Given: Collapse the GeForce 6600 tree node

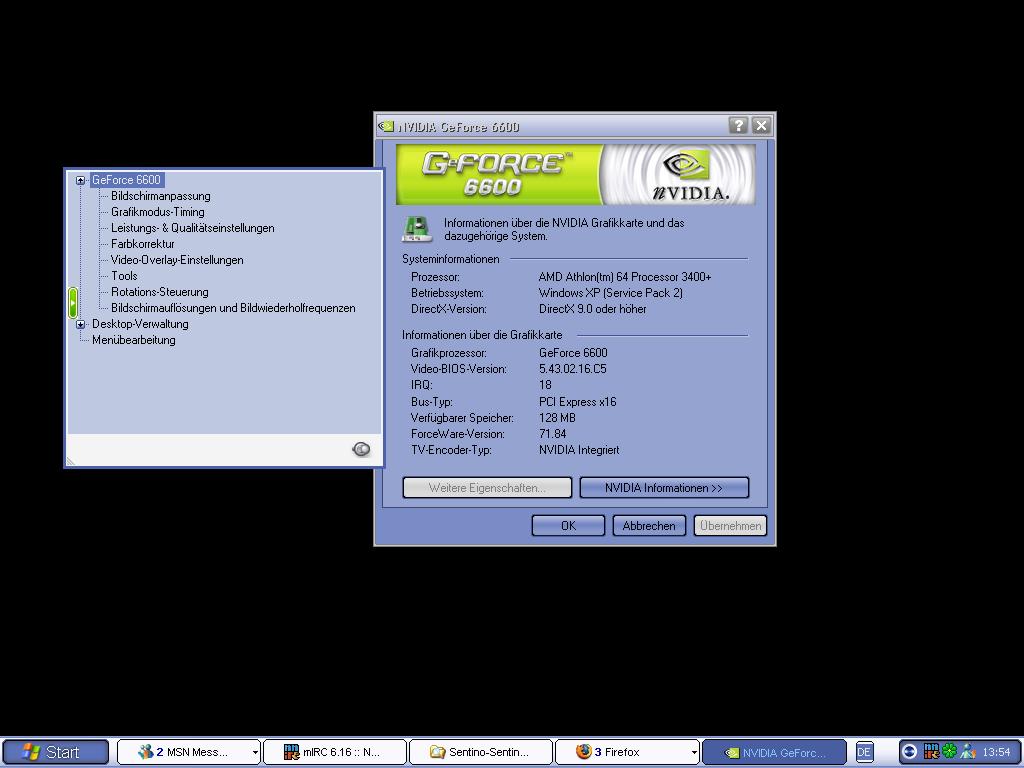Looking at the screenshot, I should [x=80, y=180].
